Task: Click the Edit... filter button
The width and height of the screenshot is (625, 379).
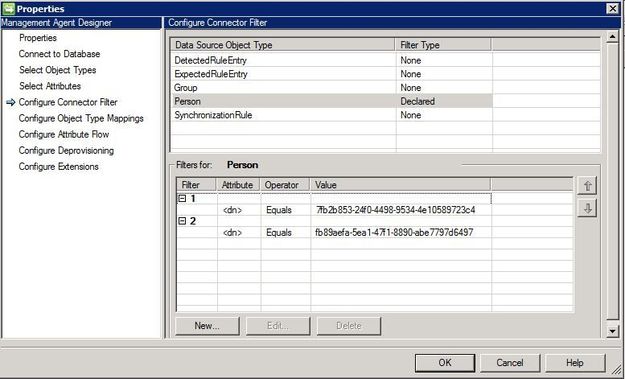Action: (x=278, y=326)
